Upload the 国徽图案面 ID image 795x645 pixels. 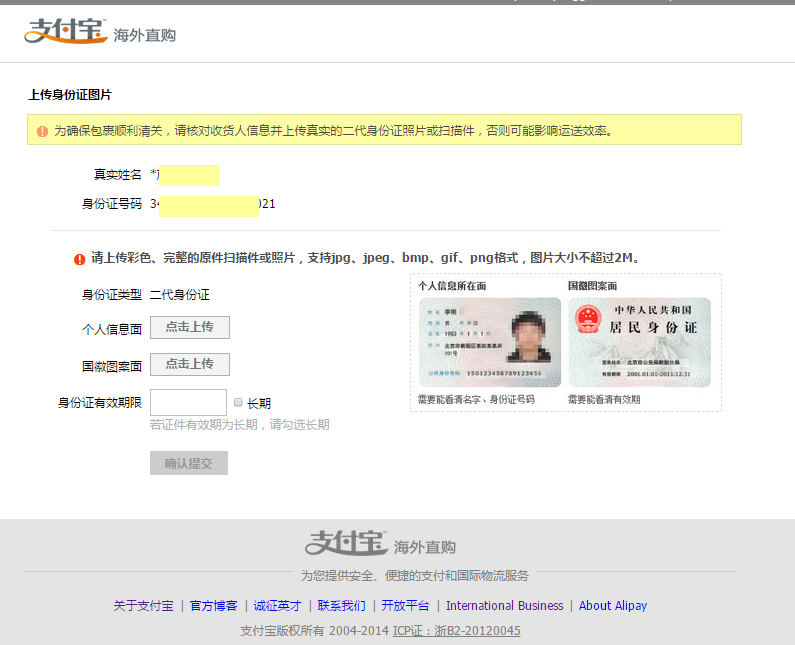pyautogui.click(x=189, y=364)
